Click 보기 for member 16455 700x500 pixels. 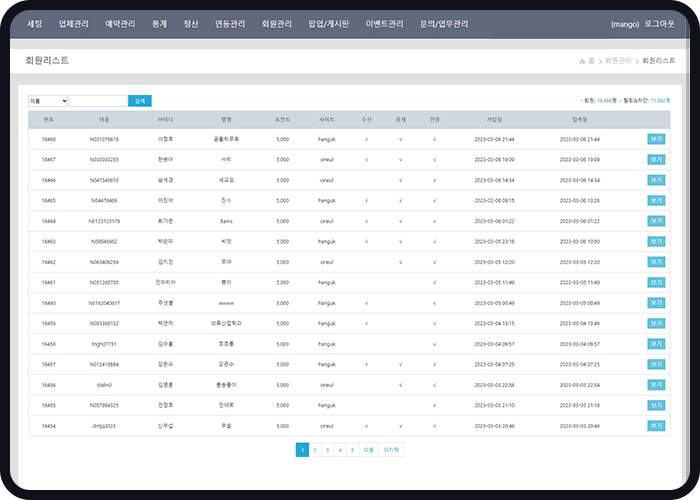coord(656,405)
